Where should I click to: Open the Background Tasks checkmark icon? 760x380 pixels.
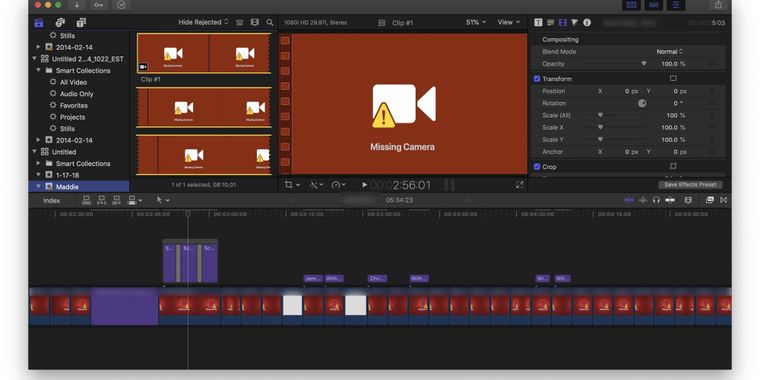pos(122,5)
